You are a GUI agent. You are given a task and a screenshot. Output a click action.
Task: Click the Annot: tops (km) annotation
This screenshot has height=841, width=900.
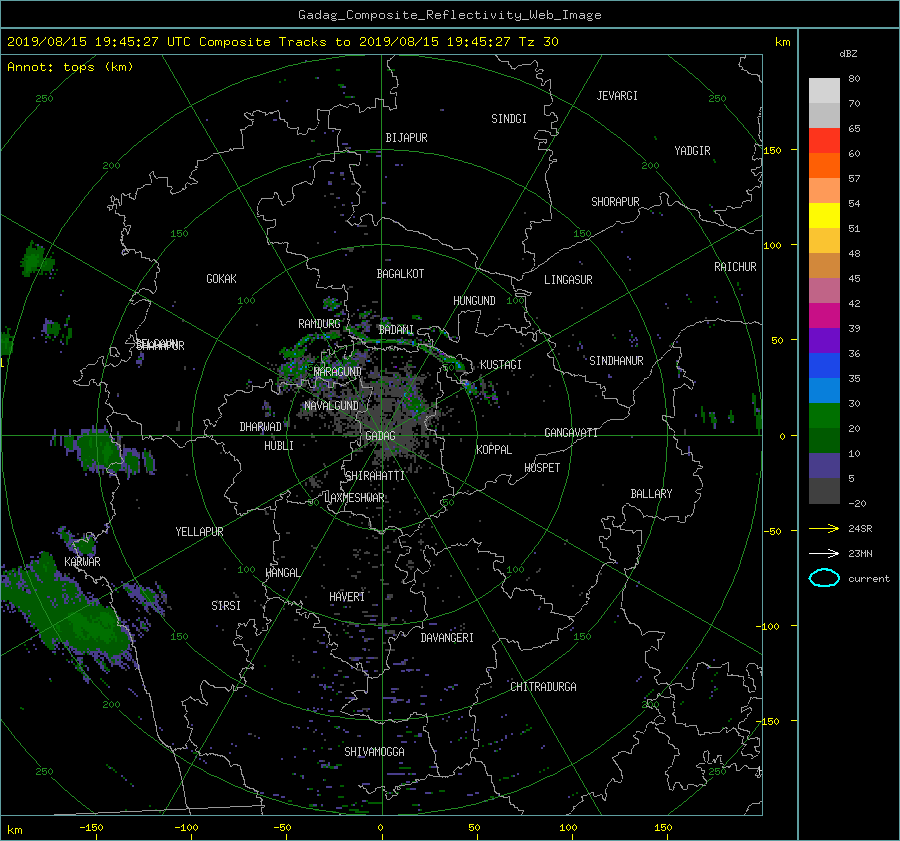pyautogui.click(x=70, y=67)
